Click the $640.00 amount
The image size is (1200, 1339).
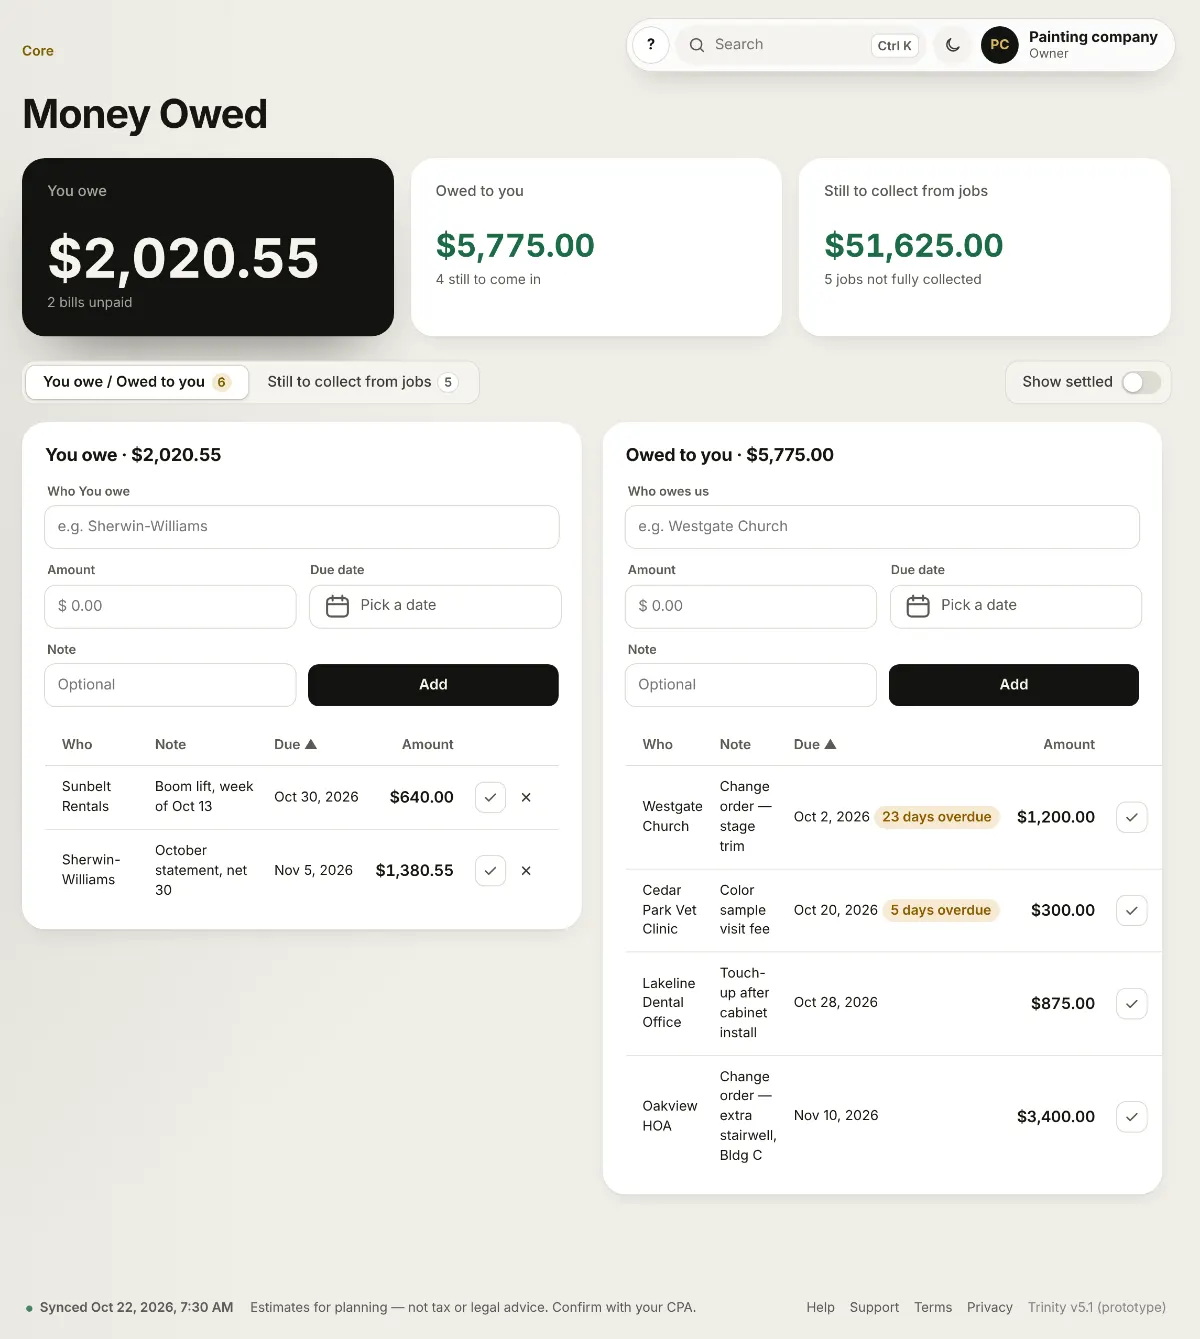pyautogui.click(x=422, y=797)
